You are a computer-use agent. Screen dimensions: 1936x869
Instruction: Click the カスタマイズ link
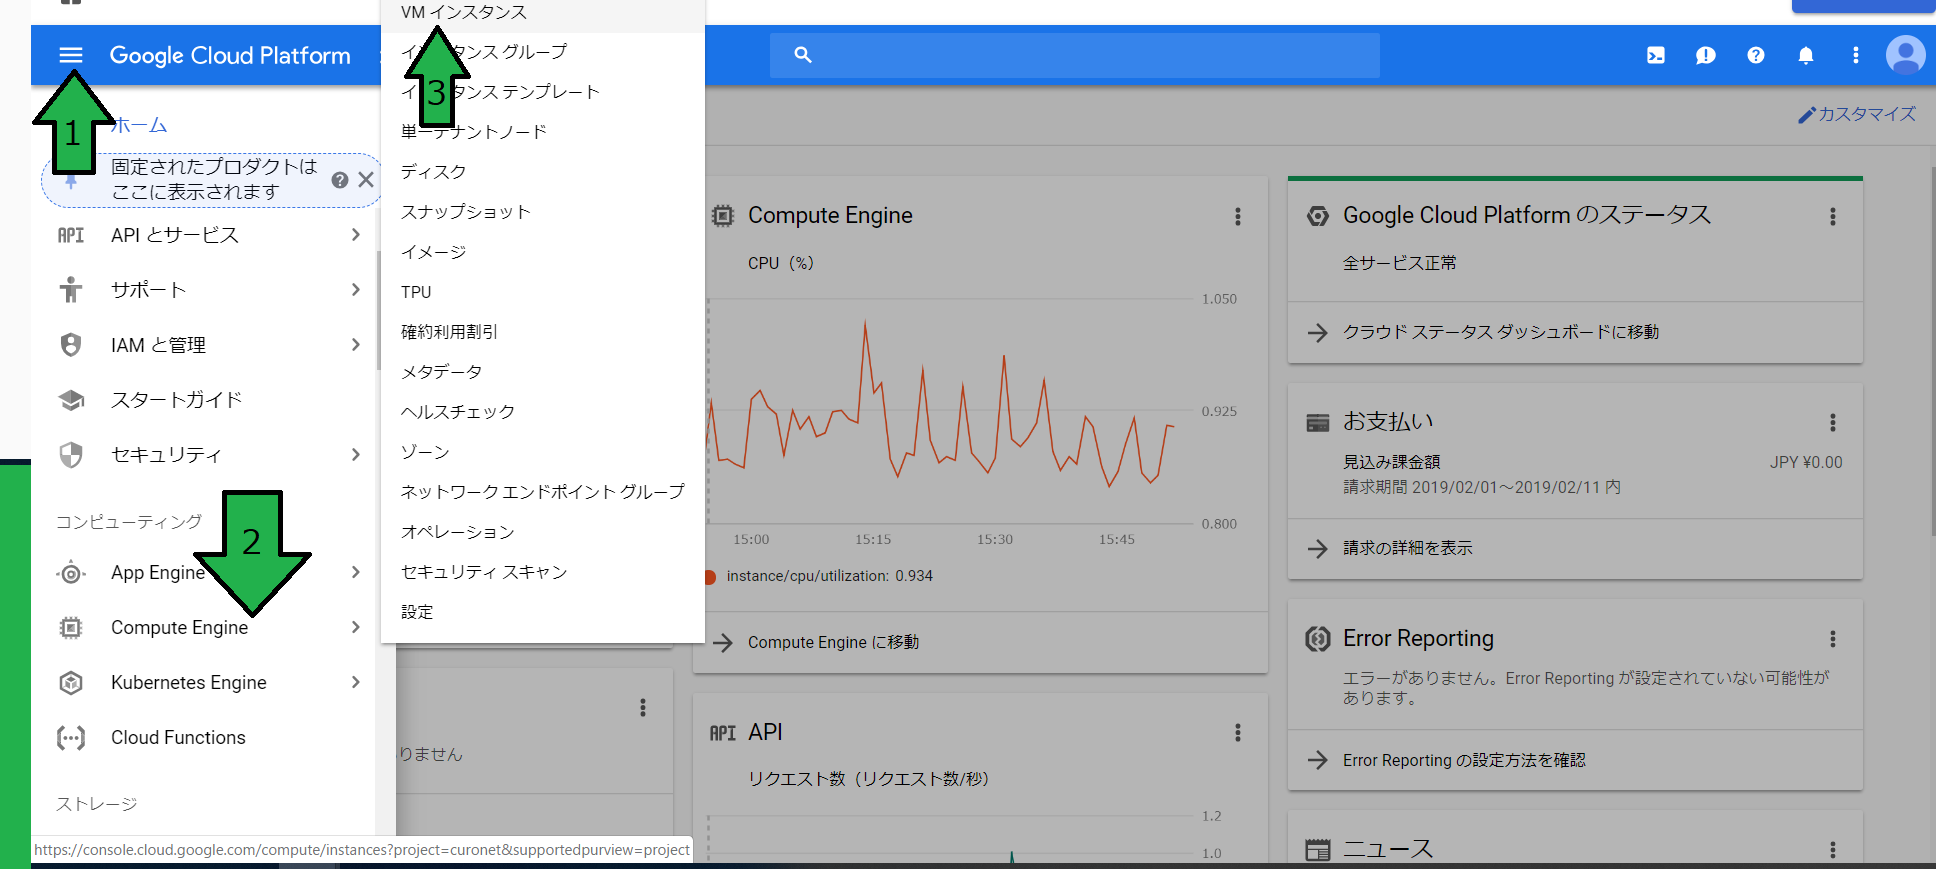point(1857,114)
